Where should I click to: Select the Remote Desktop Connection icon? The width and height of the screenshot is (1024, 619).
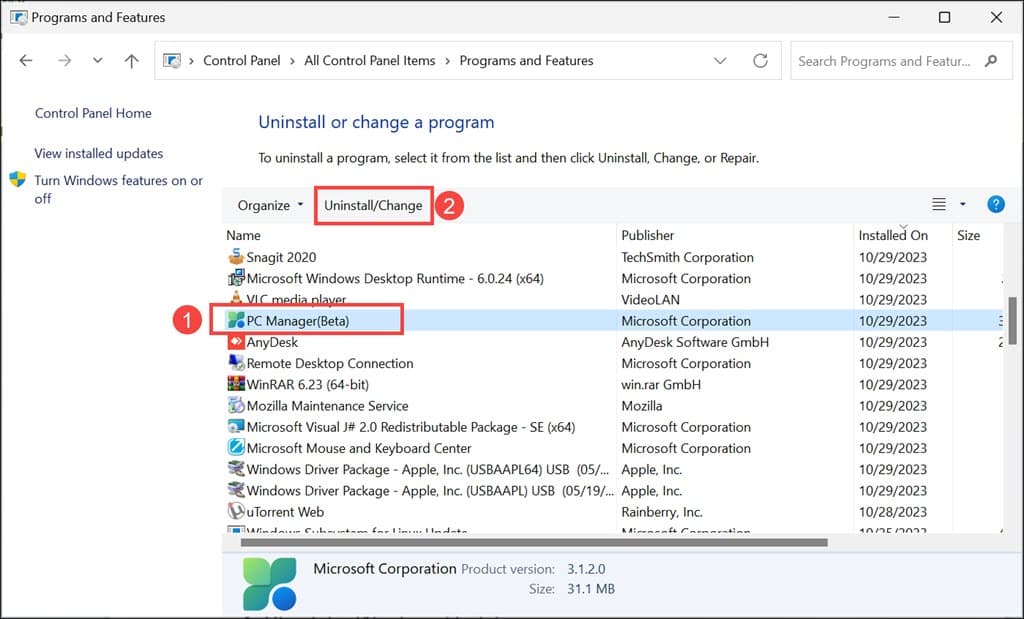236,363
